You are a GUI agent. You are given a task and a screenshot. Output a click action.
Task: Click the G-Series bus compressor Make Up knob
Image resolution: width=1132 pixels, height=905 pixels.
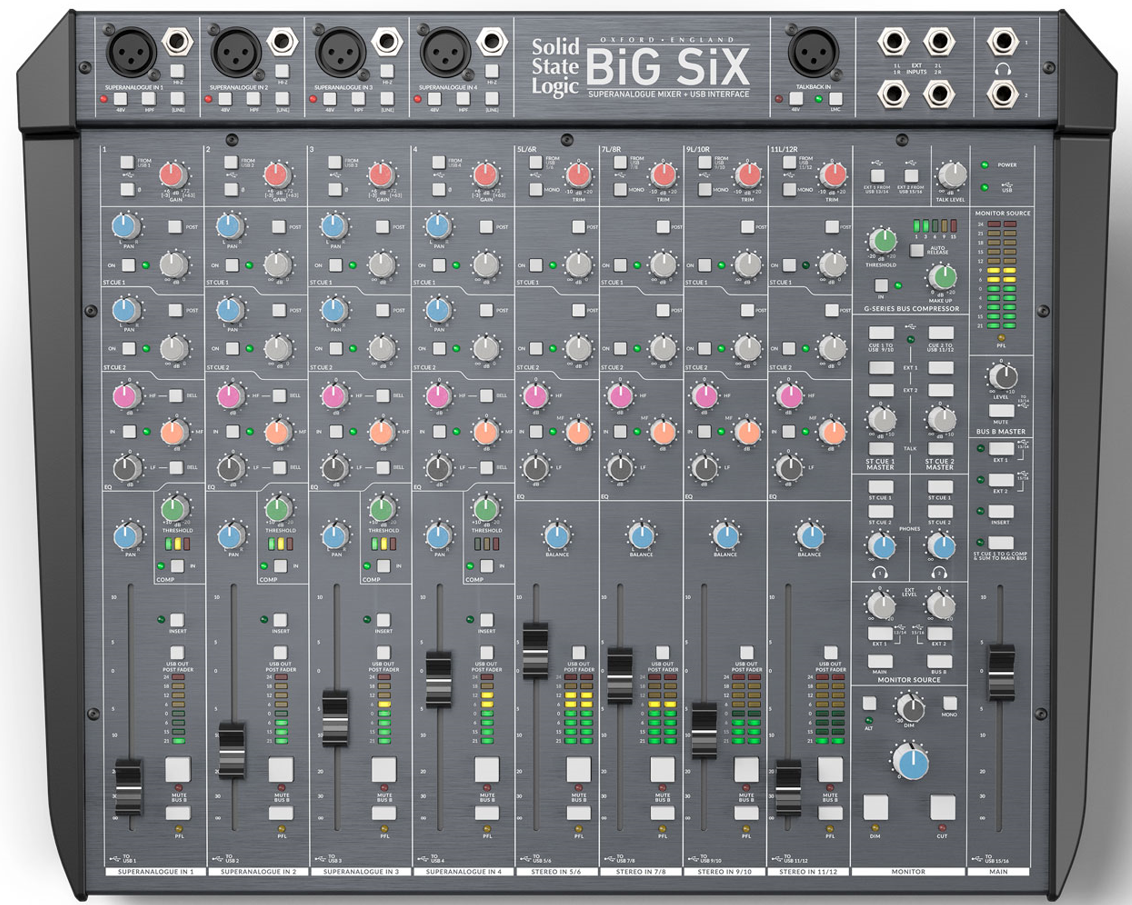(941, 276)
